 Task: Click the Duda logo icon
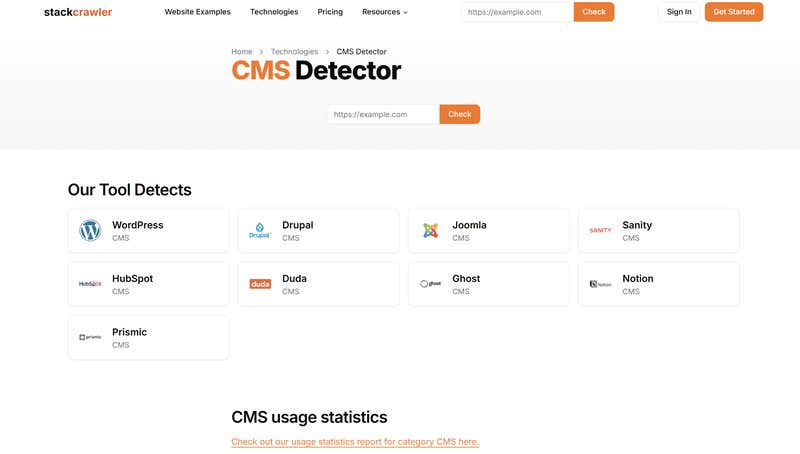pos(260,284)
